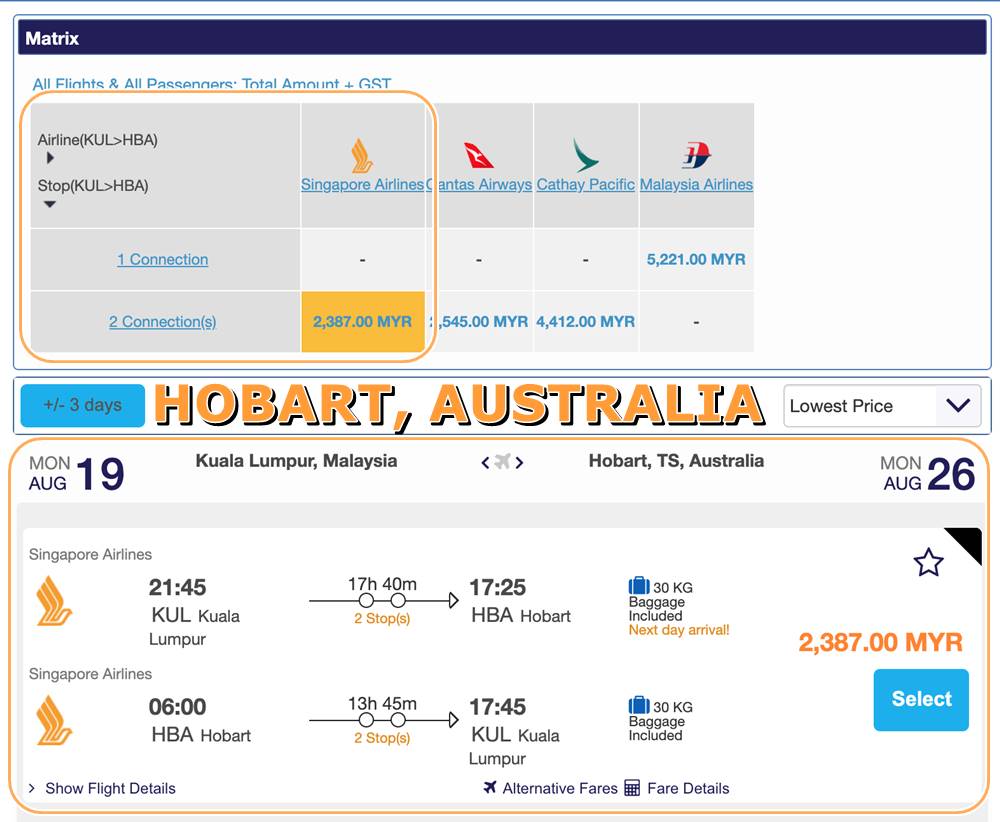Click the orange 2,387.00 MYR total price
Viewport: 1000px width, 822px height.
(880, 642)
